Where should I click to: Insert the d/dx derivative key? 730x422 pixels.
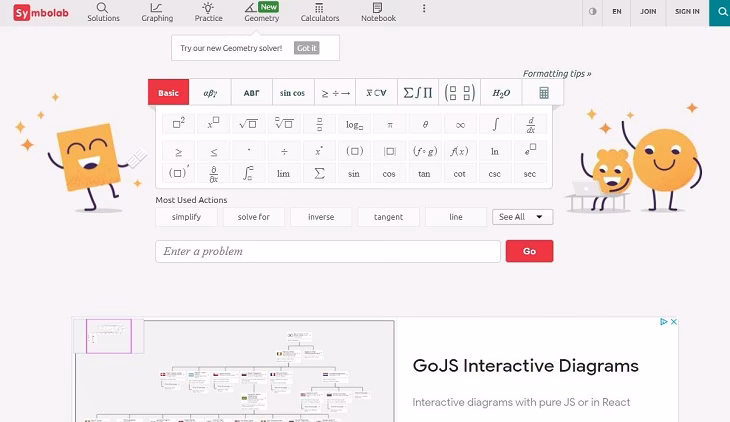[x=530, y=125]
